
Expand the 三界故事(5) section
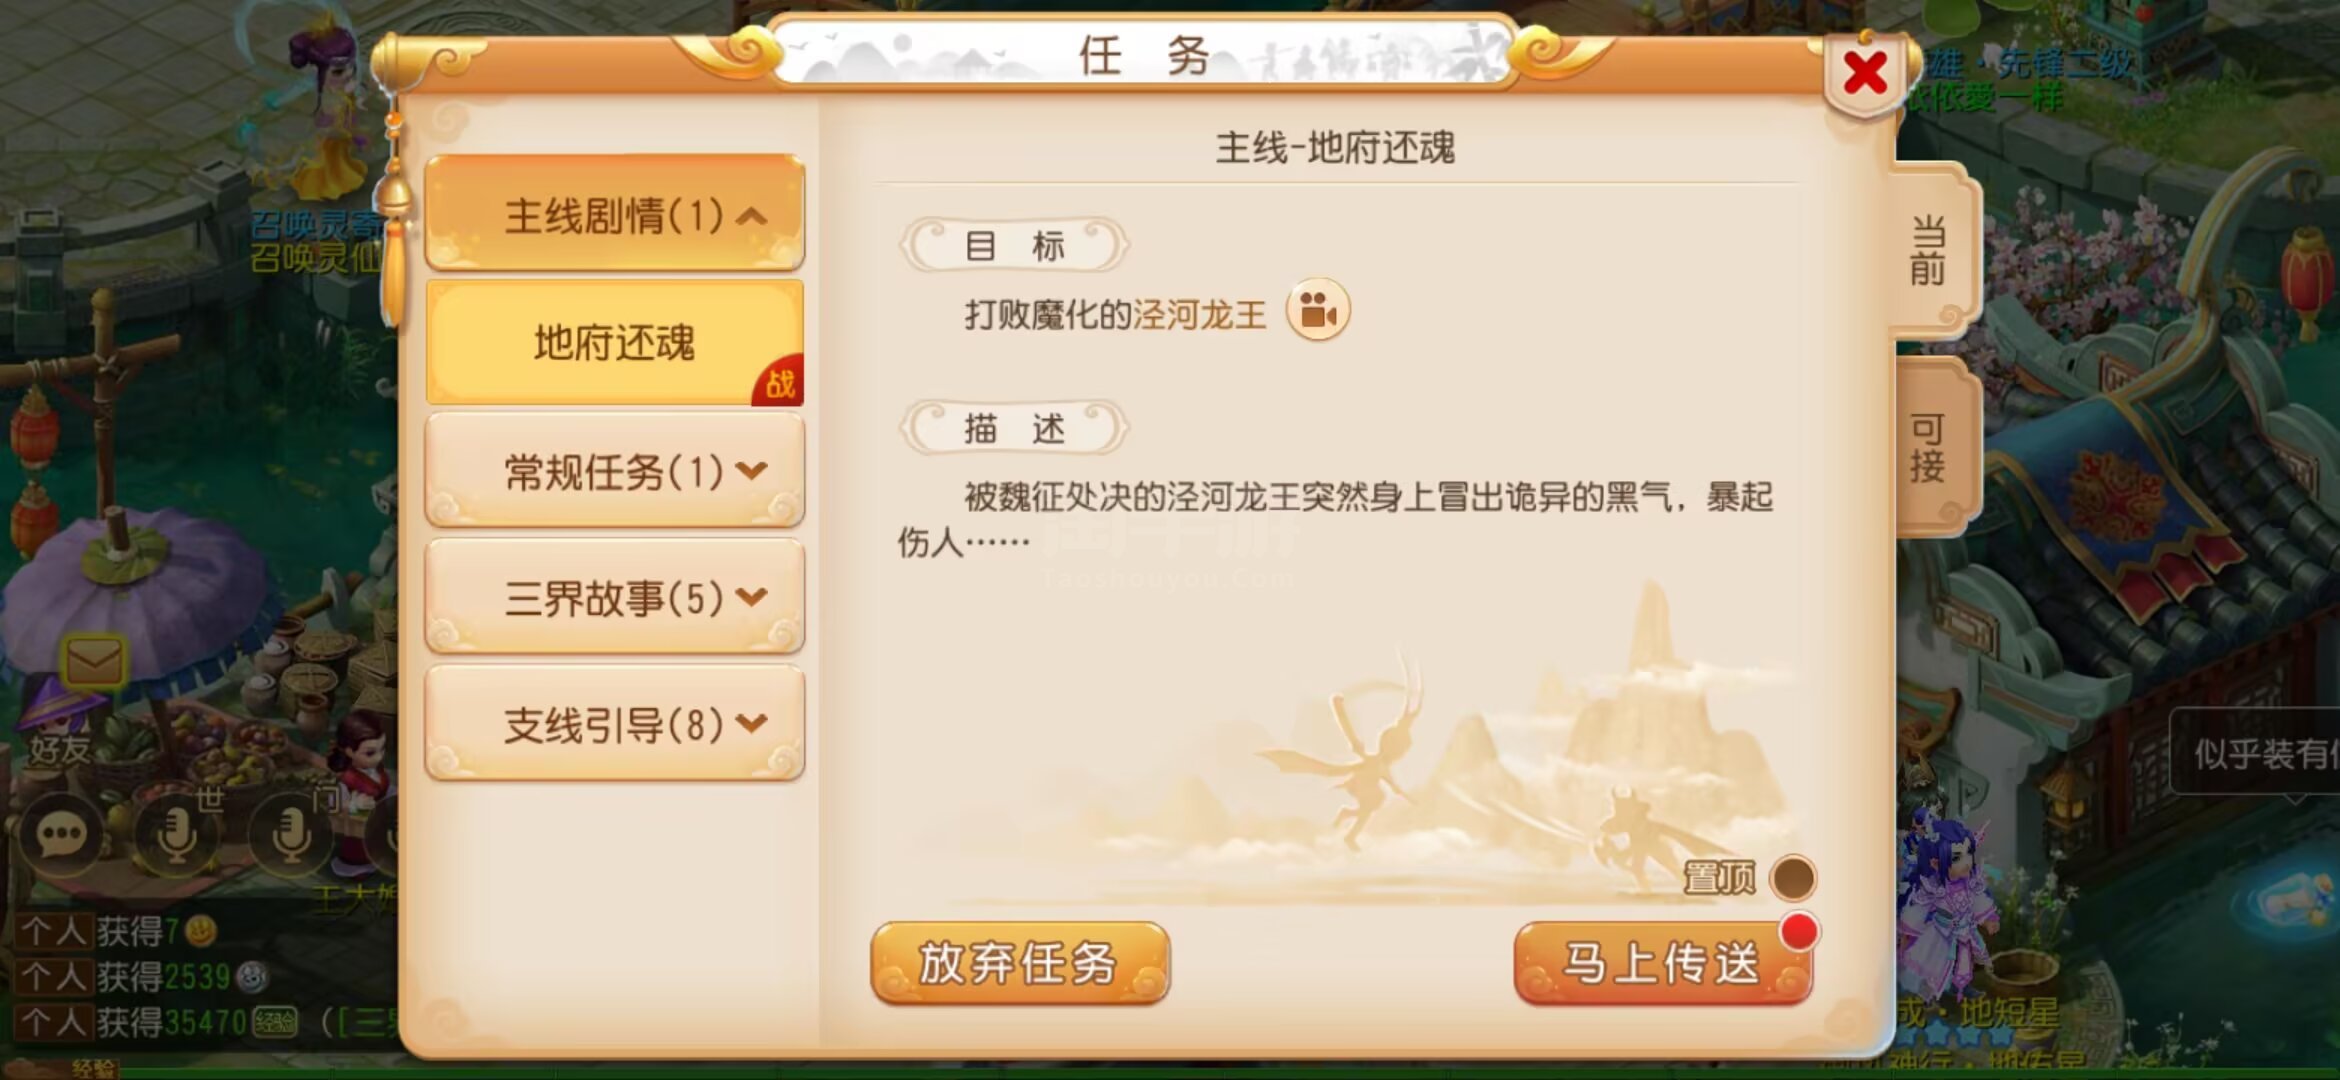point(615,597)
